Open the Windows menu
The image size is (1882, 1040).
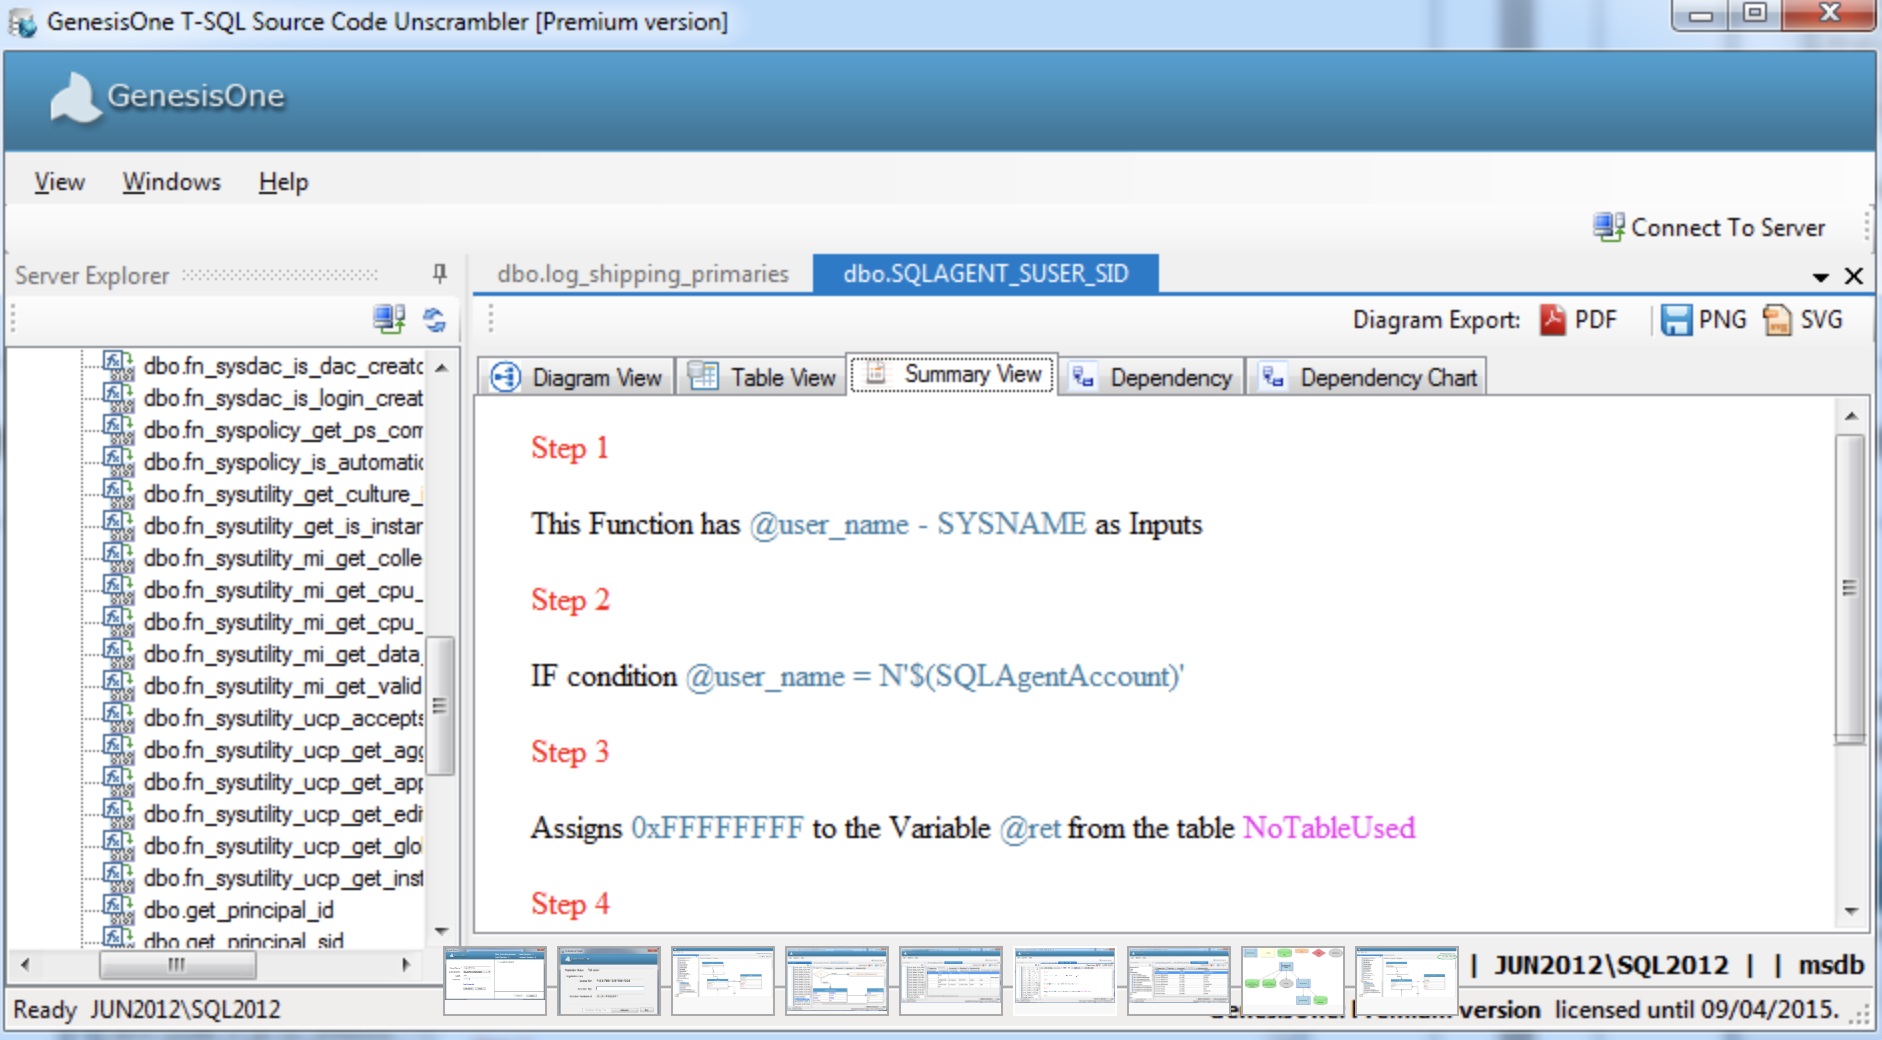click(x=172, y=182)
